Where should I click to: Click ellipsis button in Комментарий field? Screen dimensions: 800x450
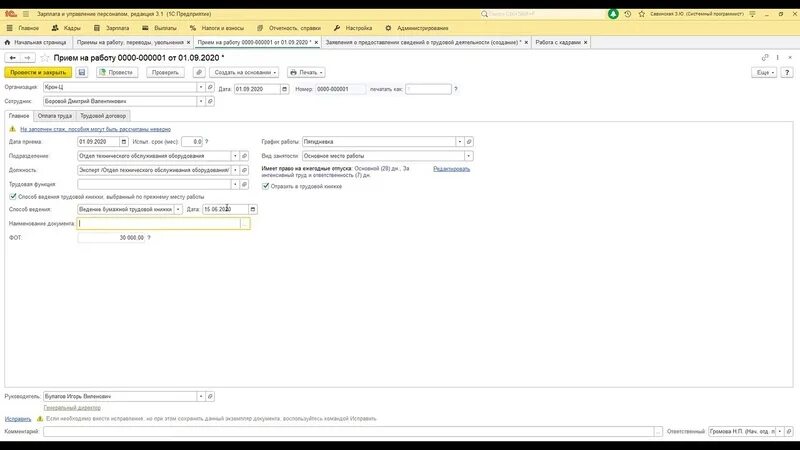coord(658,432)
